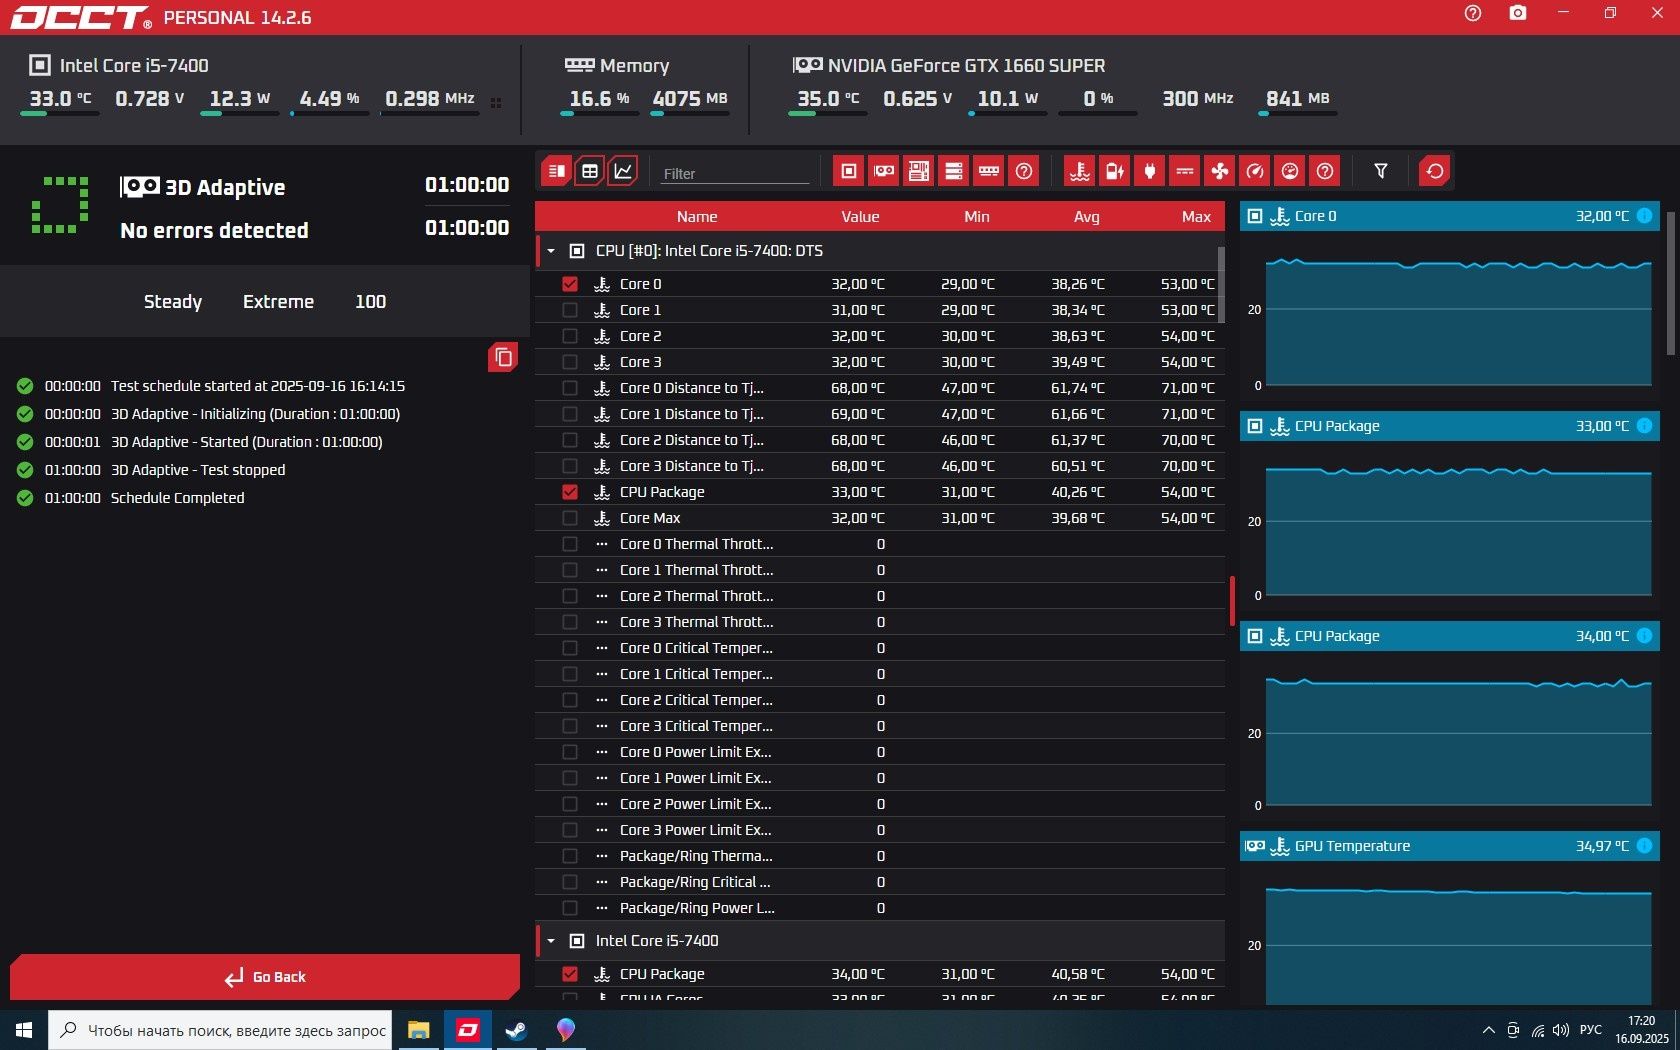This screenshot has width=1680, height=1050.
Task: Check Core 0 Thermal Throttling checkbox
Action: 570,544
